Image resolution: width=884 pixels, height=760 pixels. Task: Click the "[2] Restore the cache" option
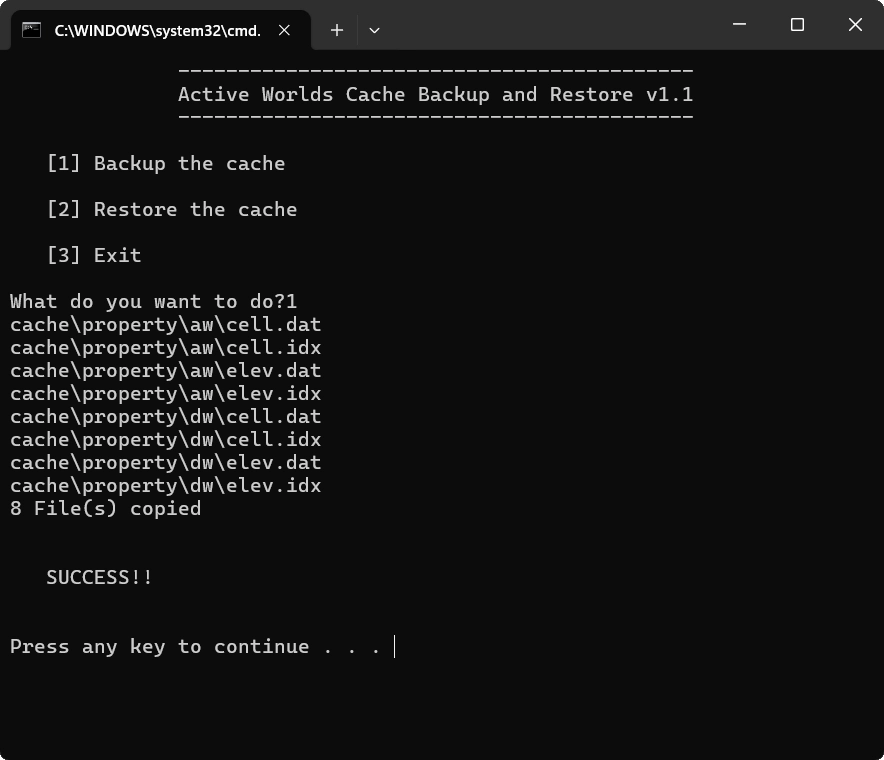(171, 209)
